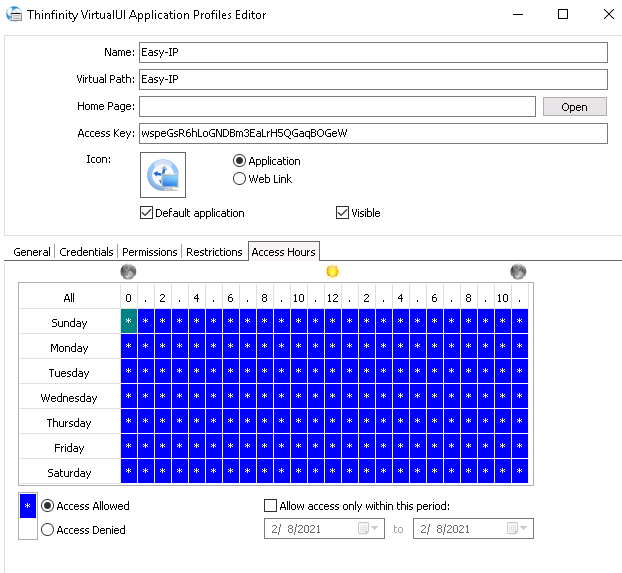Viewport: 622px width, 573px height.
Task: Click the first hour 10 column header
Action: pyautogui.click(x=298, y=298)
